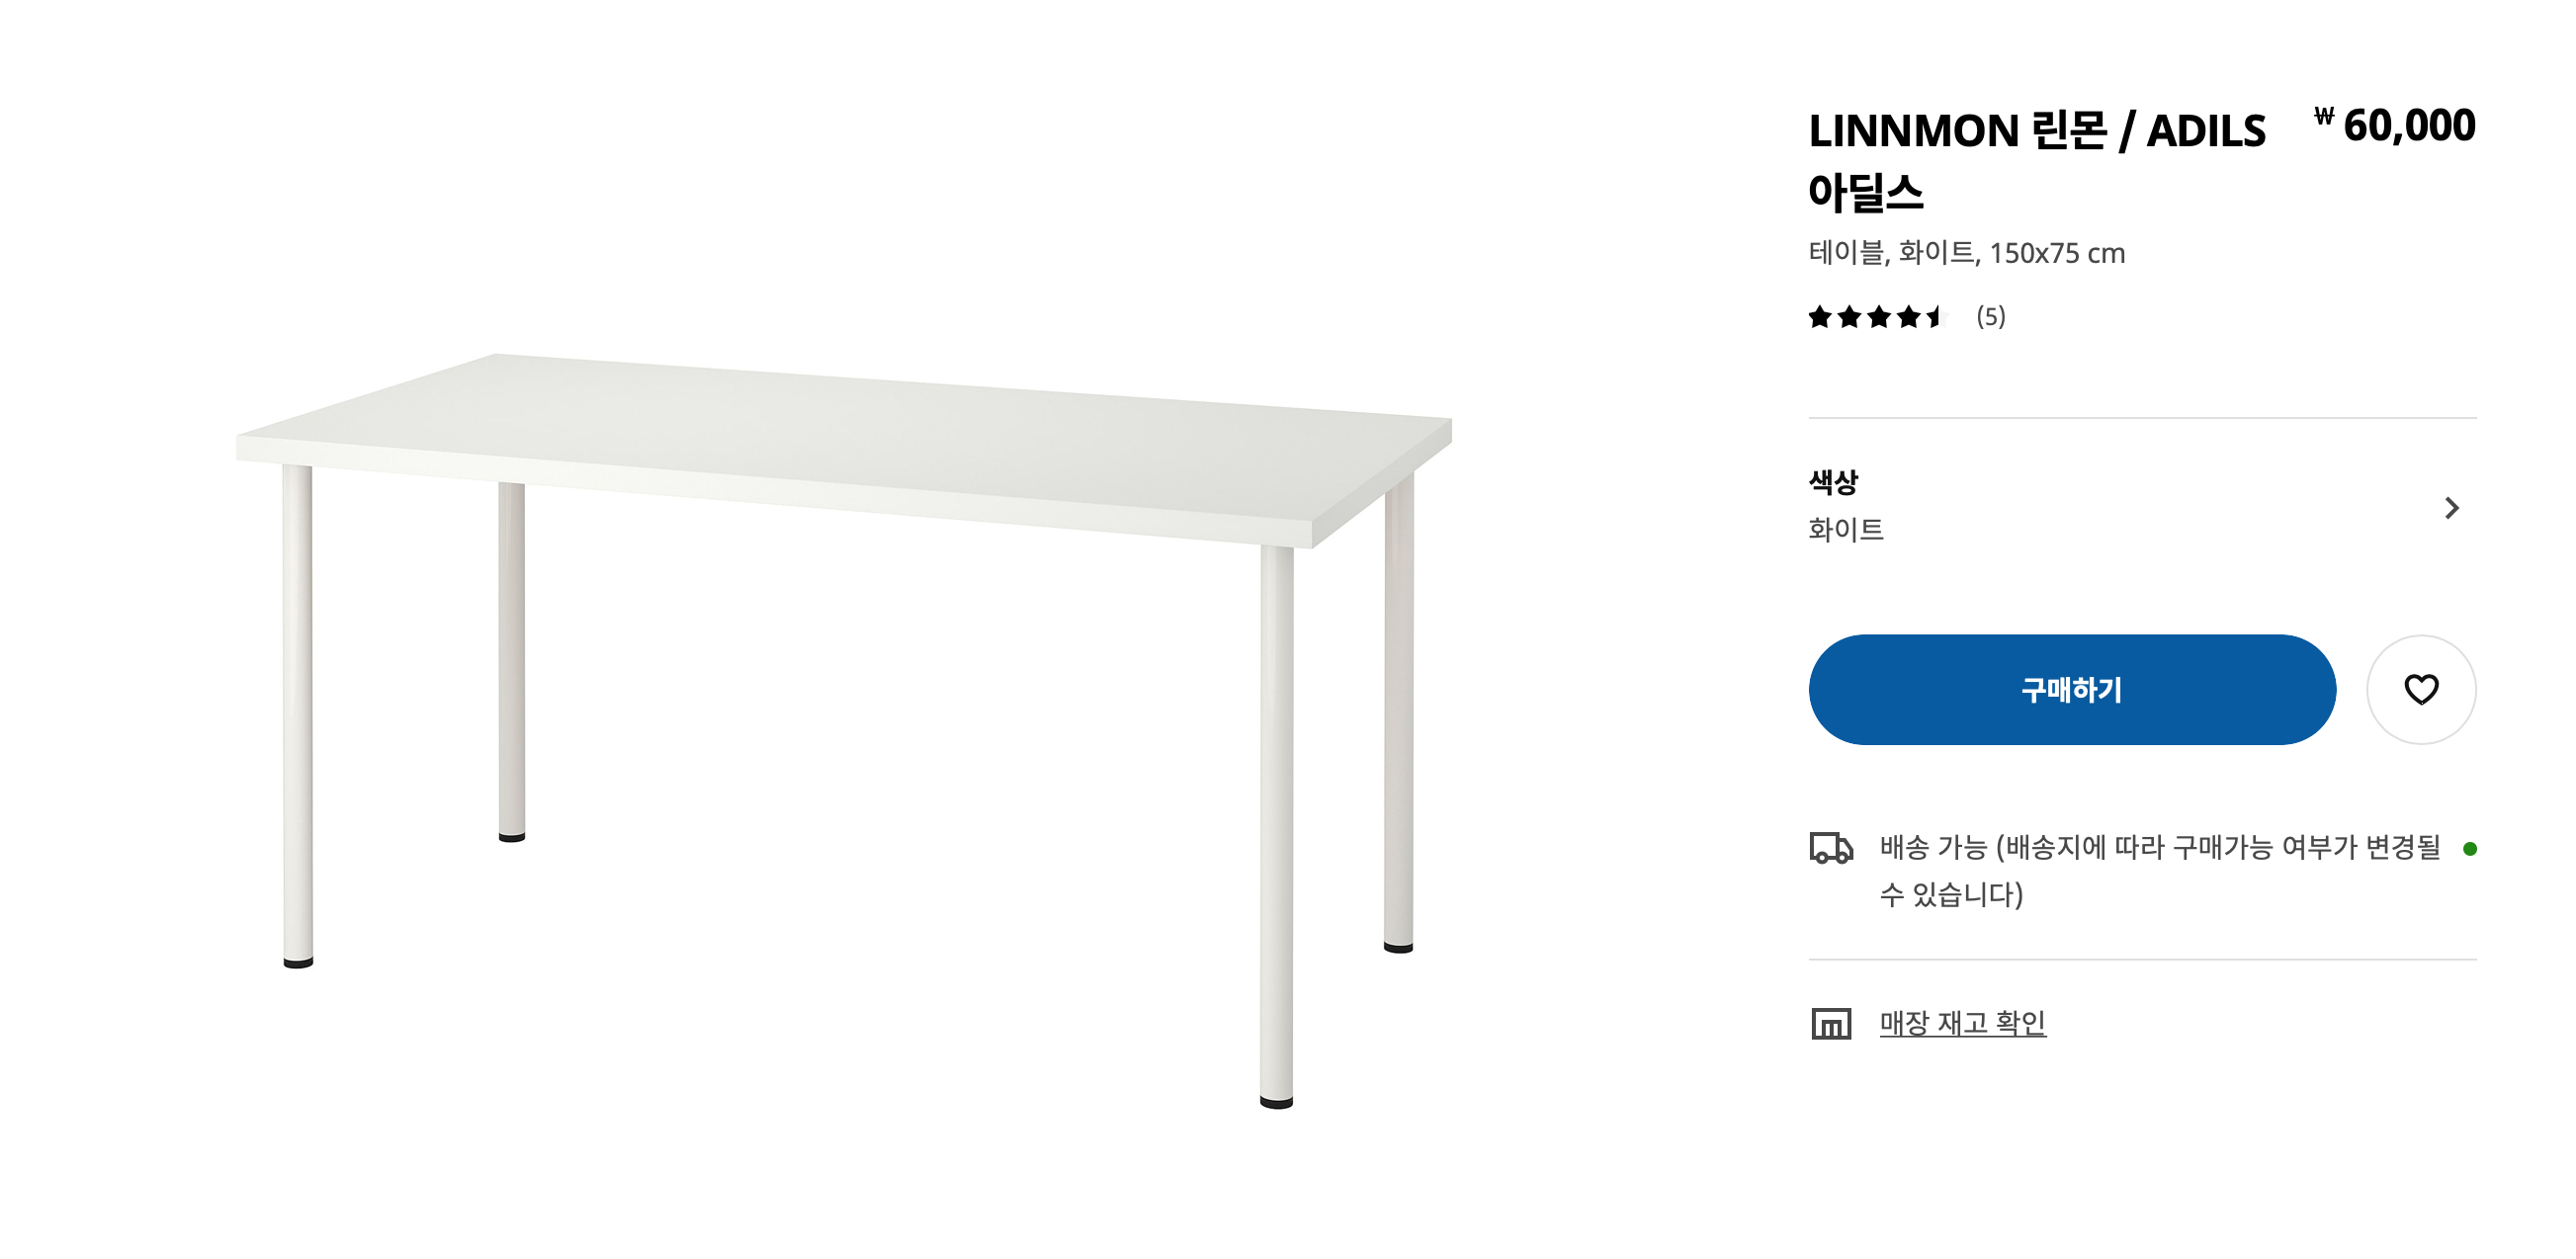This screenshot has width=2576, height=1259.
Task: Expand color options with the chevron arrow
Action: (x=2450, y=508)
